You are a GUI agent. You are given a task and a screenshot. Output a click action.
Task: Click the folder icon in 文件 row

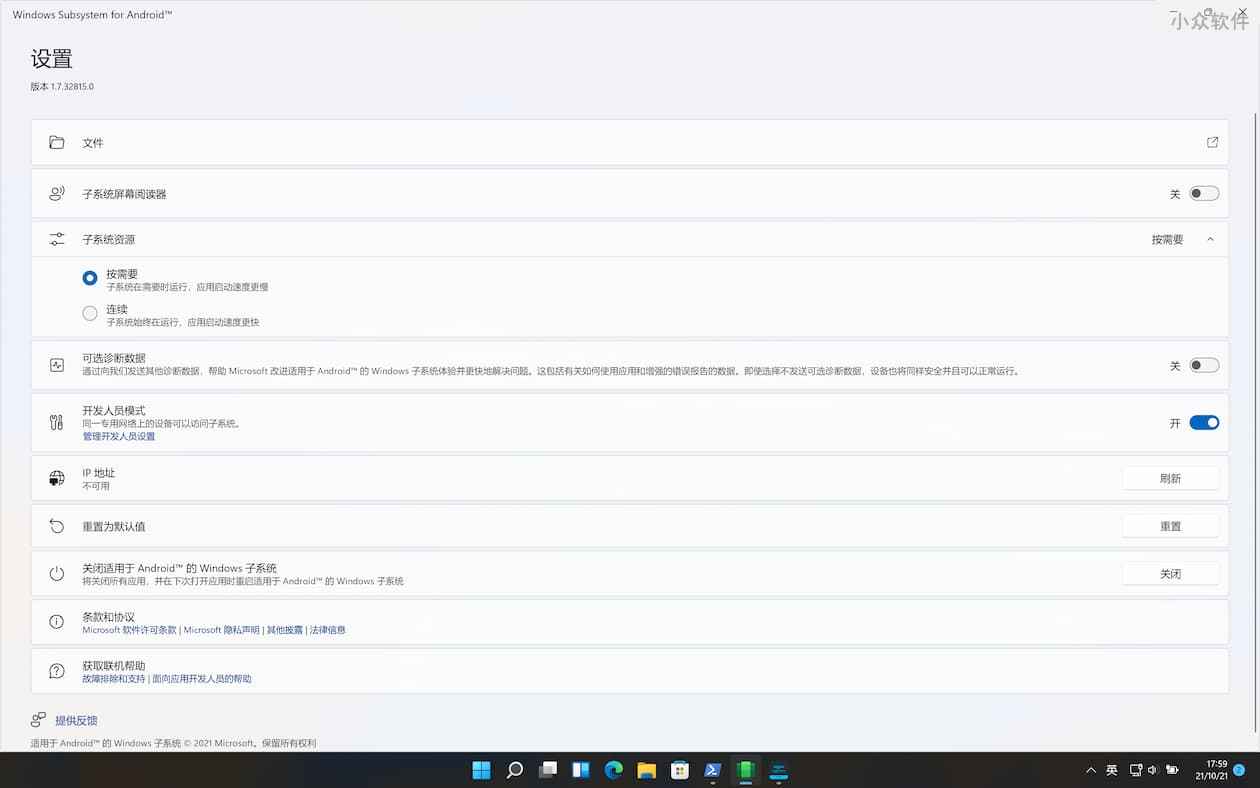click(57, 143)
